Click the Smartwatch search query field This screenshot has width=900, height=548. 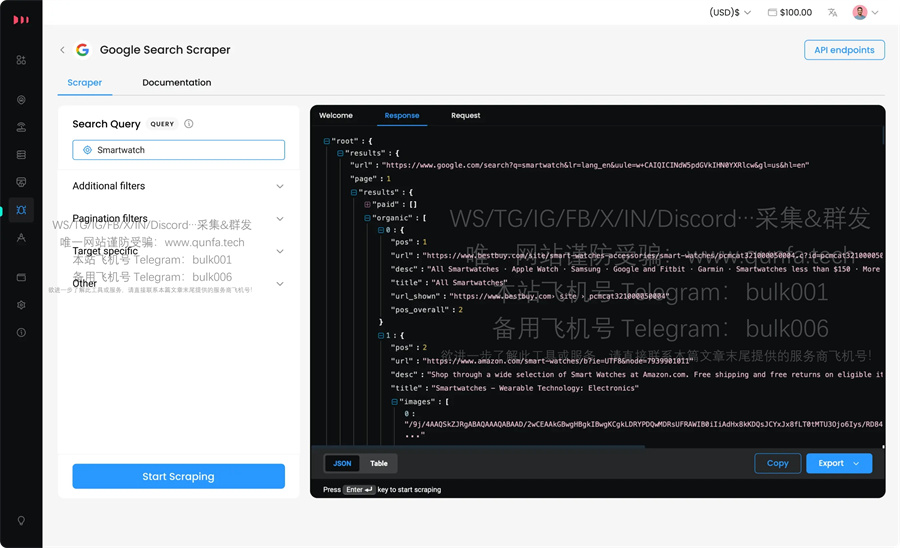coord(179,150)
